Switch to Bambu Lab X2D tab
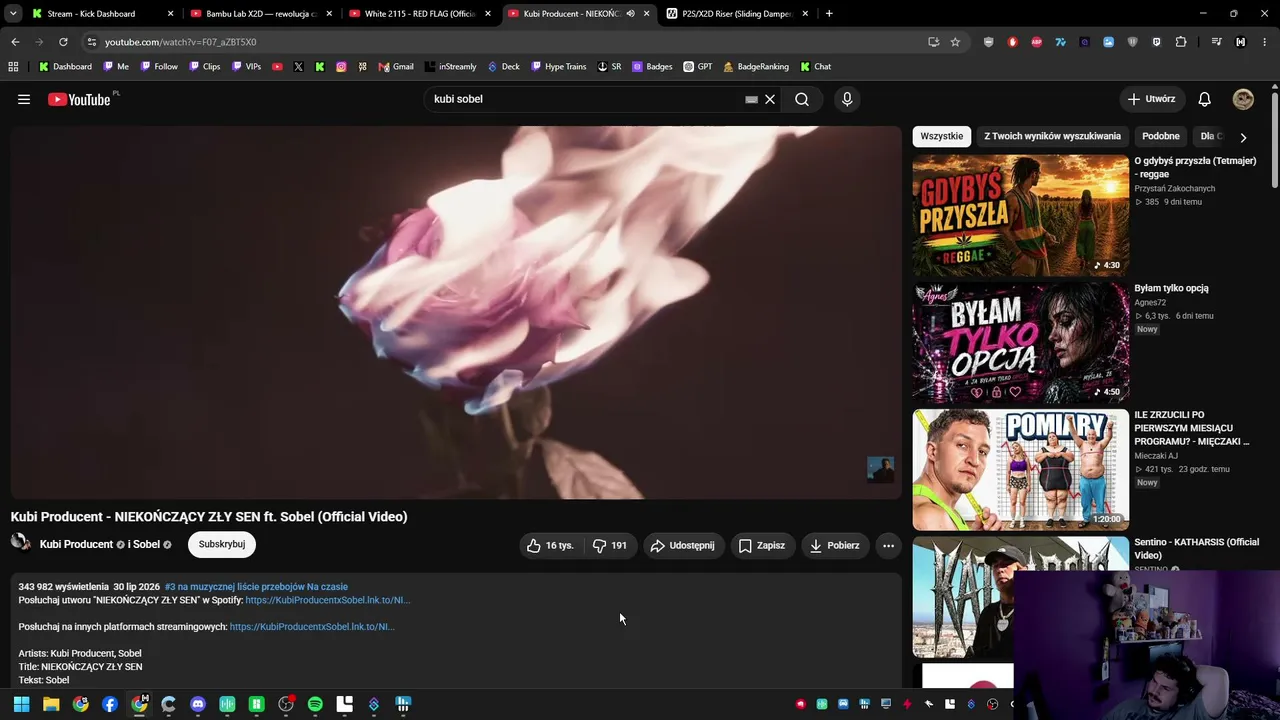This screenshot has width=1280, height=720. pos(260,14)
